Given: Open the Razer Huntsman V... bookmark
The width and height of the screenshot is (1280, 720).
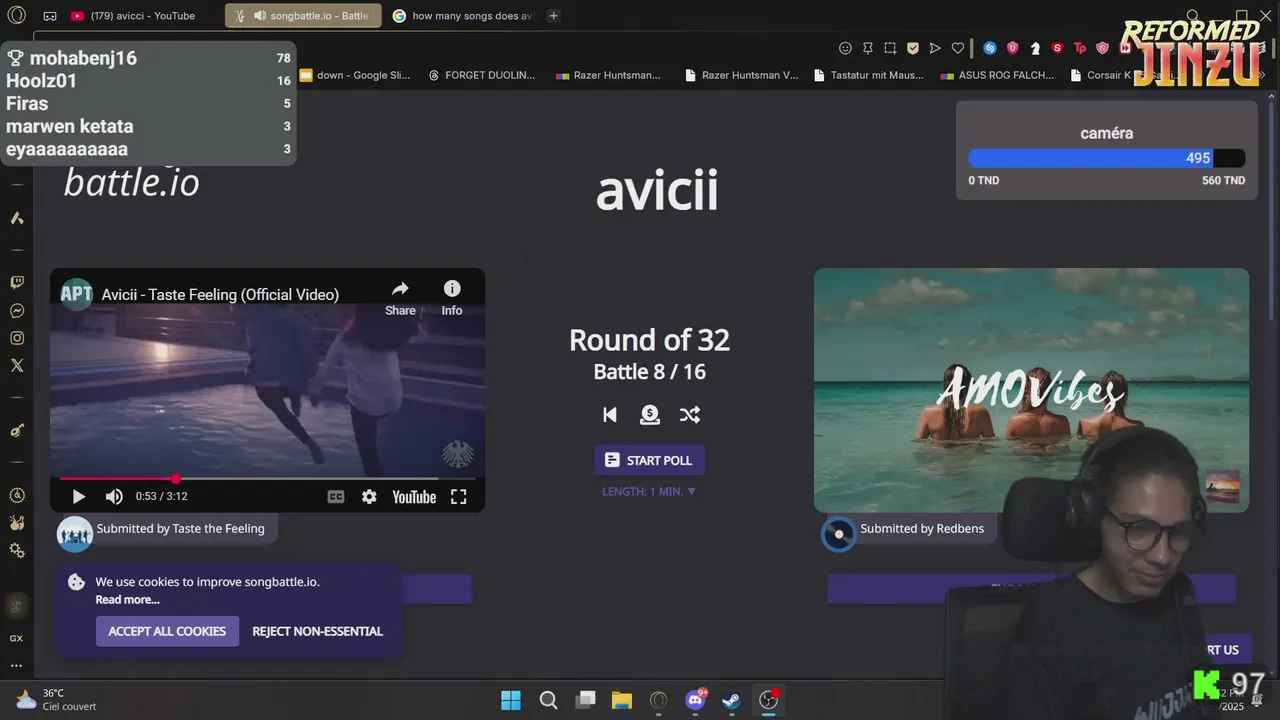Looking at the screenshot, I should coord(741,75).
